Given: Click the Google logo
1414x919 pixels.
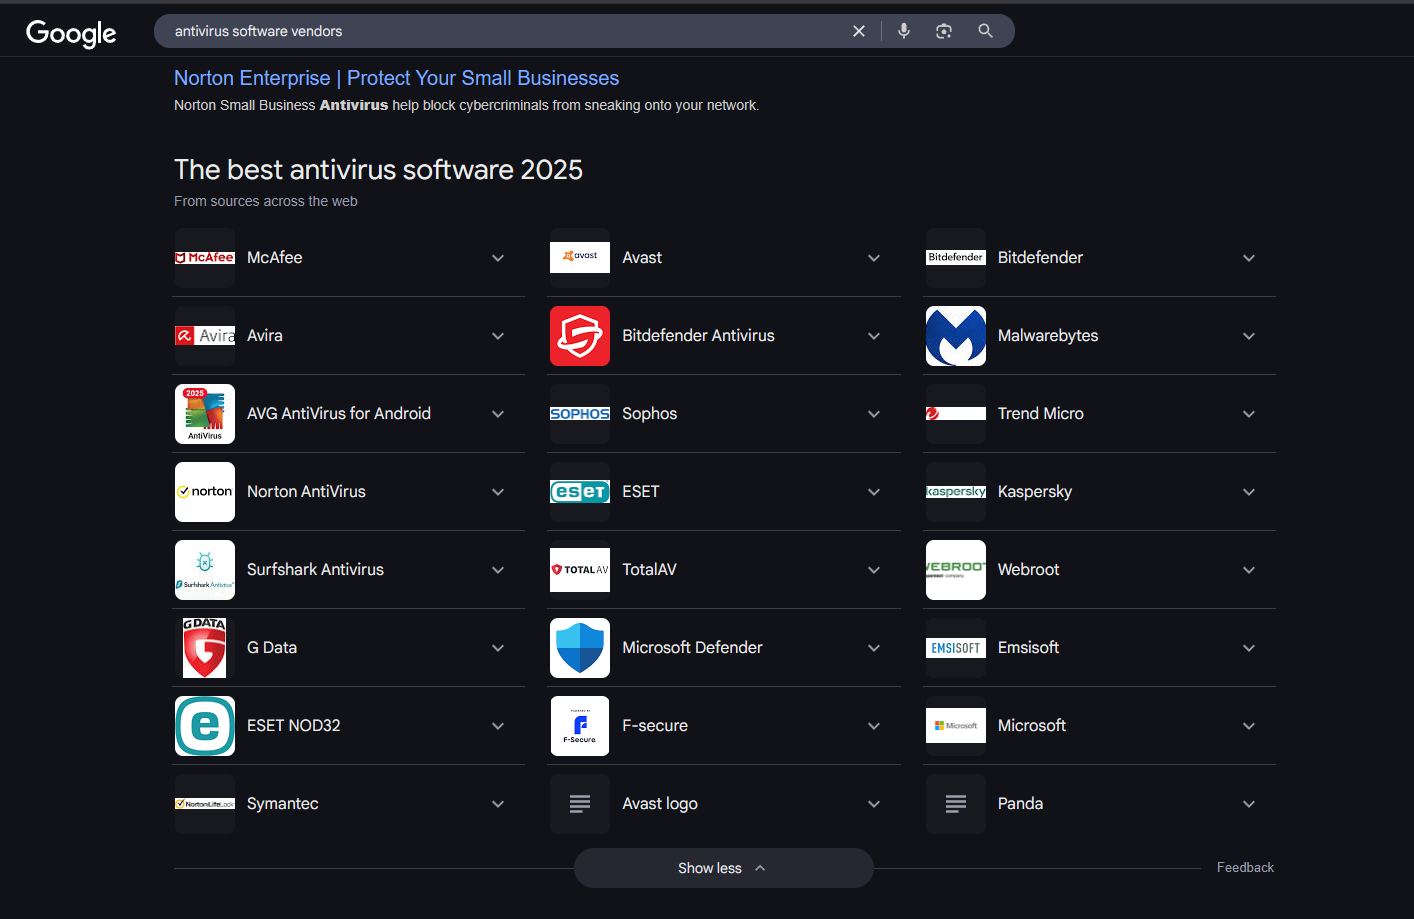Looking at the screenshot, I should 71,33.
